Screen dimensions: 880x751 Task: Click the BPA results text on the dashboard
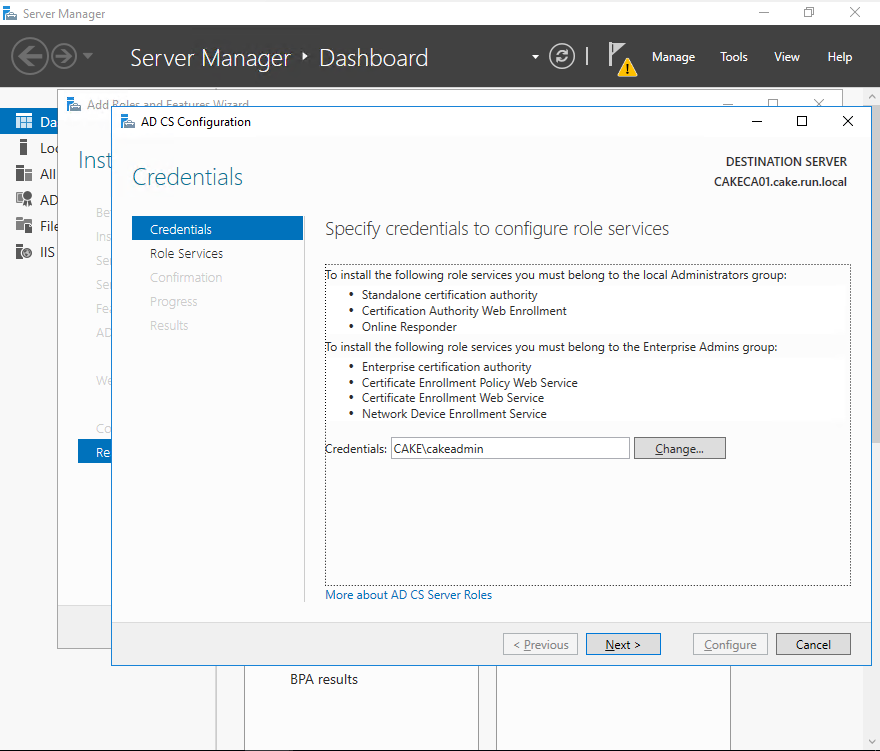coord(324,679)
